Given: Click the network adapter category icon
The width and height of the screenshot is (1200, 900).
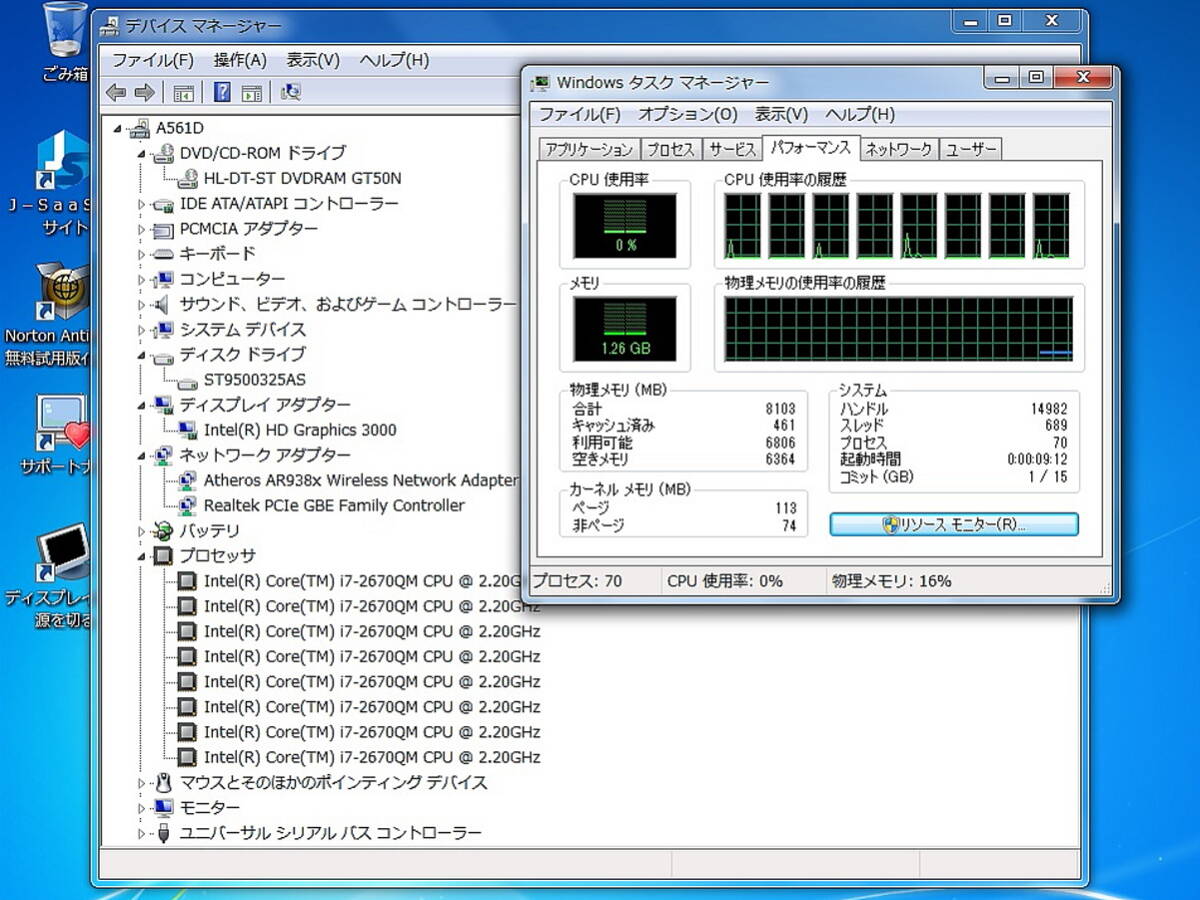Looking at the screenshot, I should coord(163,455).
